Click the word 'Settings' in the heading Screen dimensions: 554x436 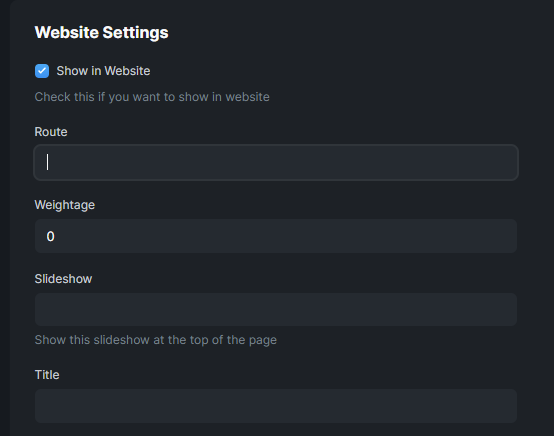[135, 33]
